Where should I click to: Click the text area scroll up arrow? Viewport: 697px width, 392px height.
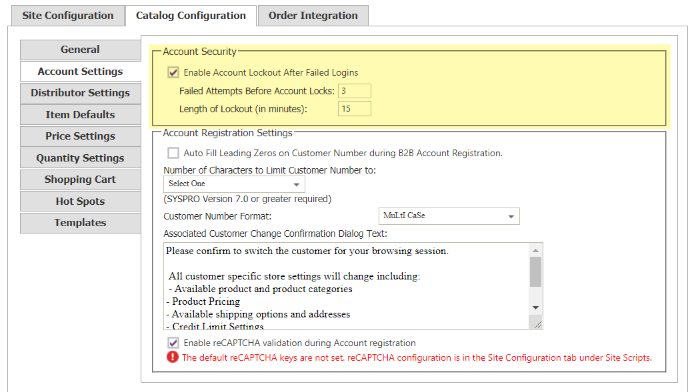coord(536,251)
